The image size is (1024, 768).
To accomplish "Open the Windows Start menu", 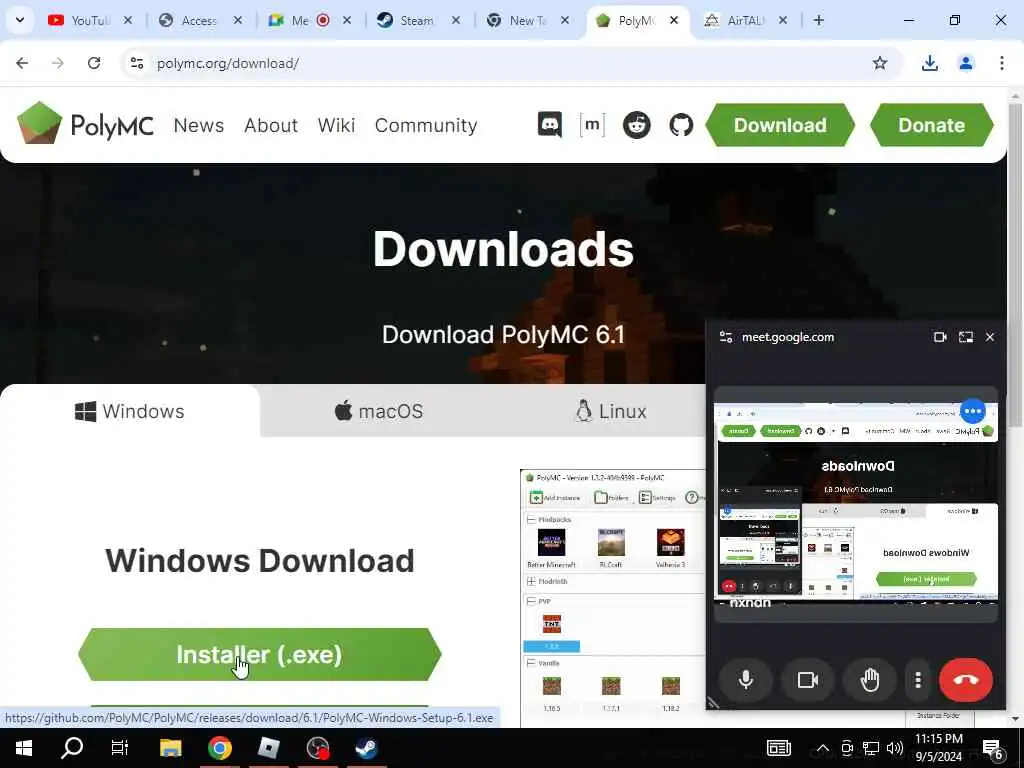I will (24, 748).
